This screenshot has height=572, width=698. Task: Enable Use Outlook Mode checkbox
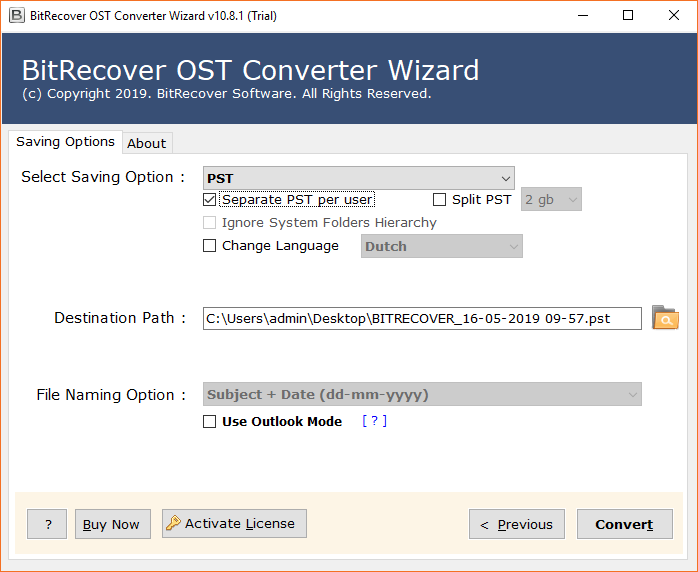[209, 422]
